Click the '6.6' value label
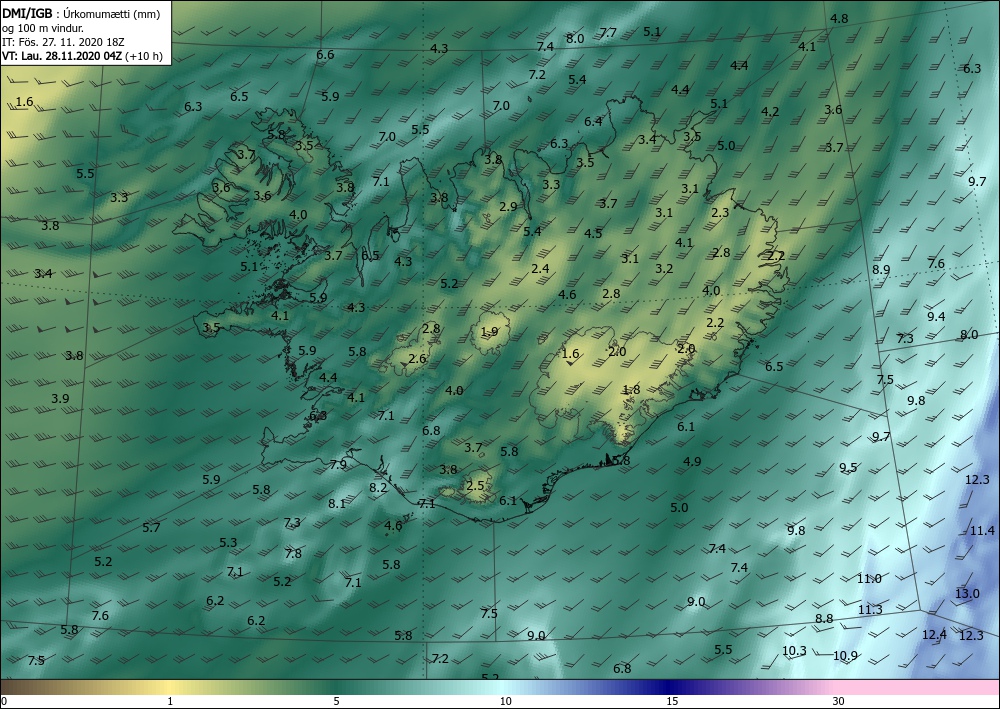1000x709 pixels. click(325, 55)
